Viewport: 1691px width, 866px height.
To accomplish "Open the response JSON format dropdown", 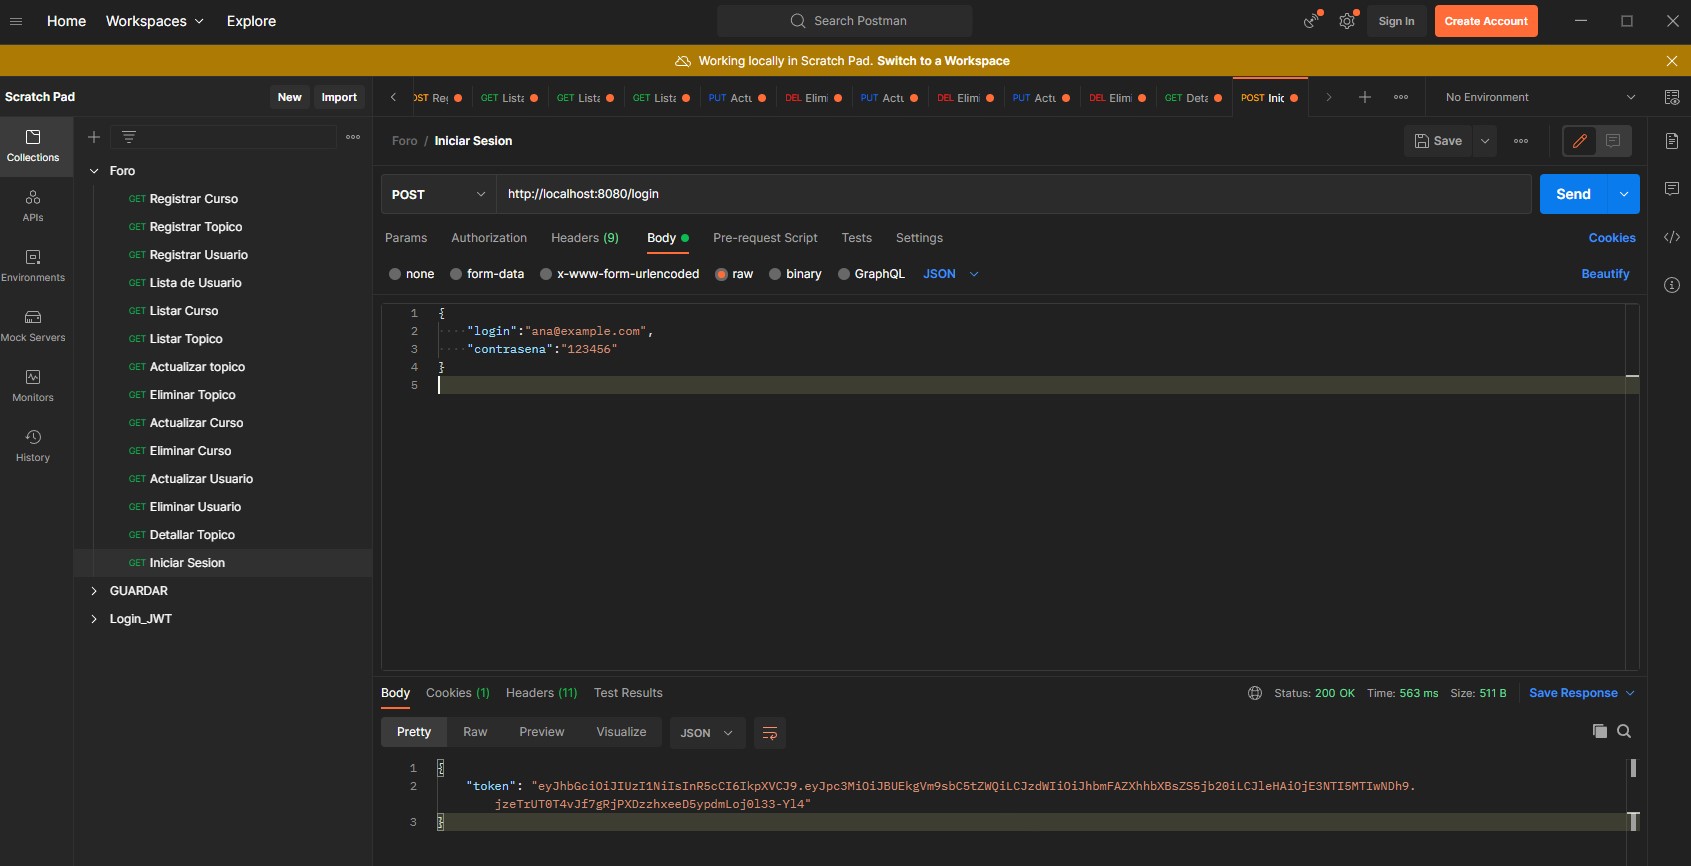I will pos(707,733).
